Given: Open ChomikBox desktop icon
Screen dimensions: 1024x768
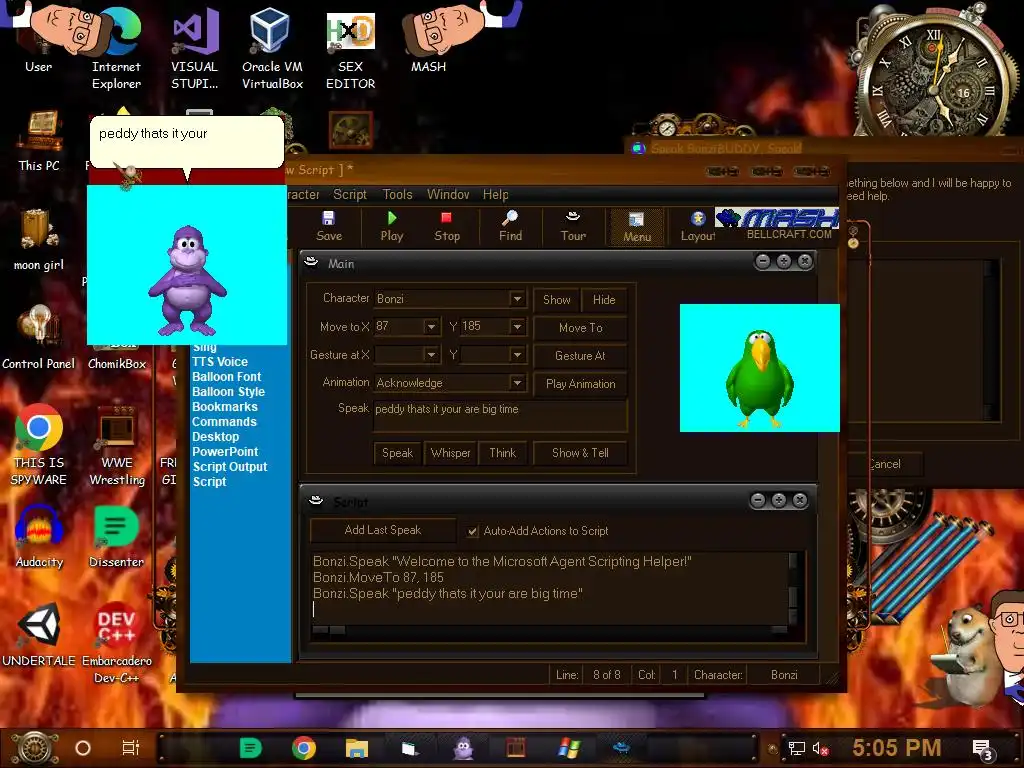Looking at the screenshot, I should click(117, 363).
